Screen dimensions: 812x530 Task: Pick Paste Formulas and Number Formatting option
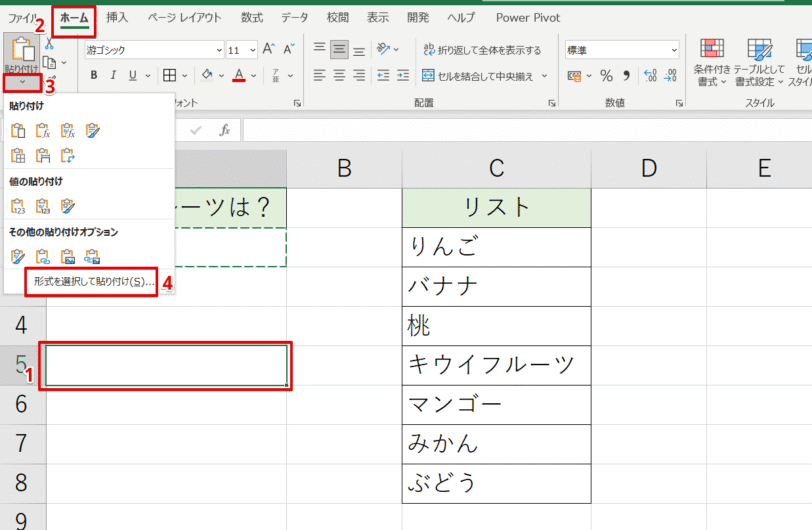[x=68, y=131]
